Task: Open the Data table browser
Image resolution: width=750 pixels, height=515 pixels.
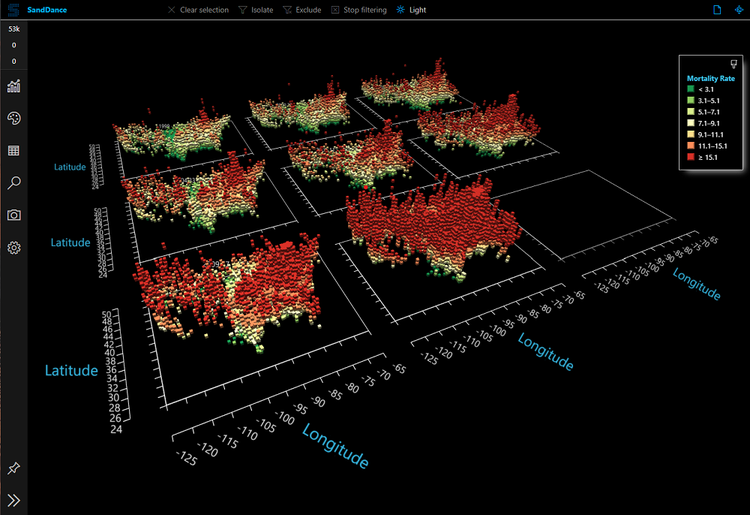Action: tap(14, 151)
